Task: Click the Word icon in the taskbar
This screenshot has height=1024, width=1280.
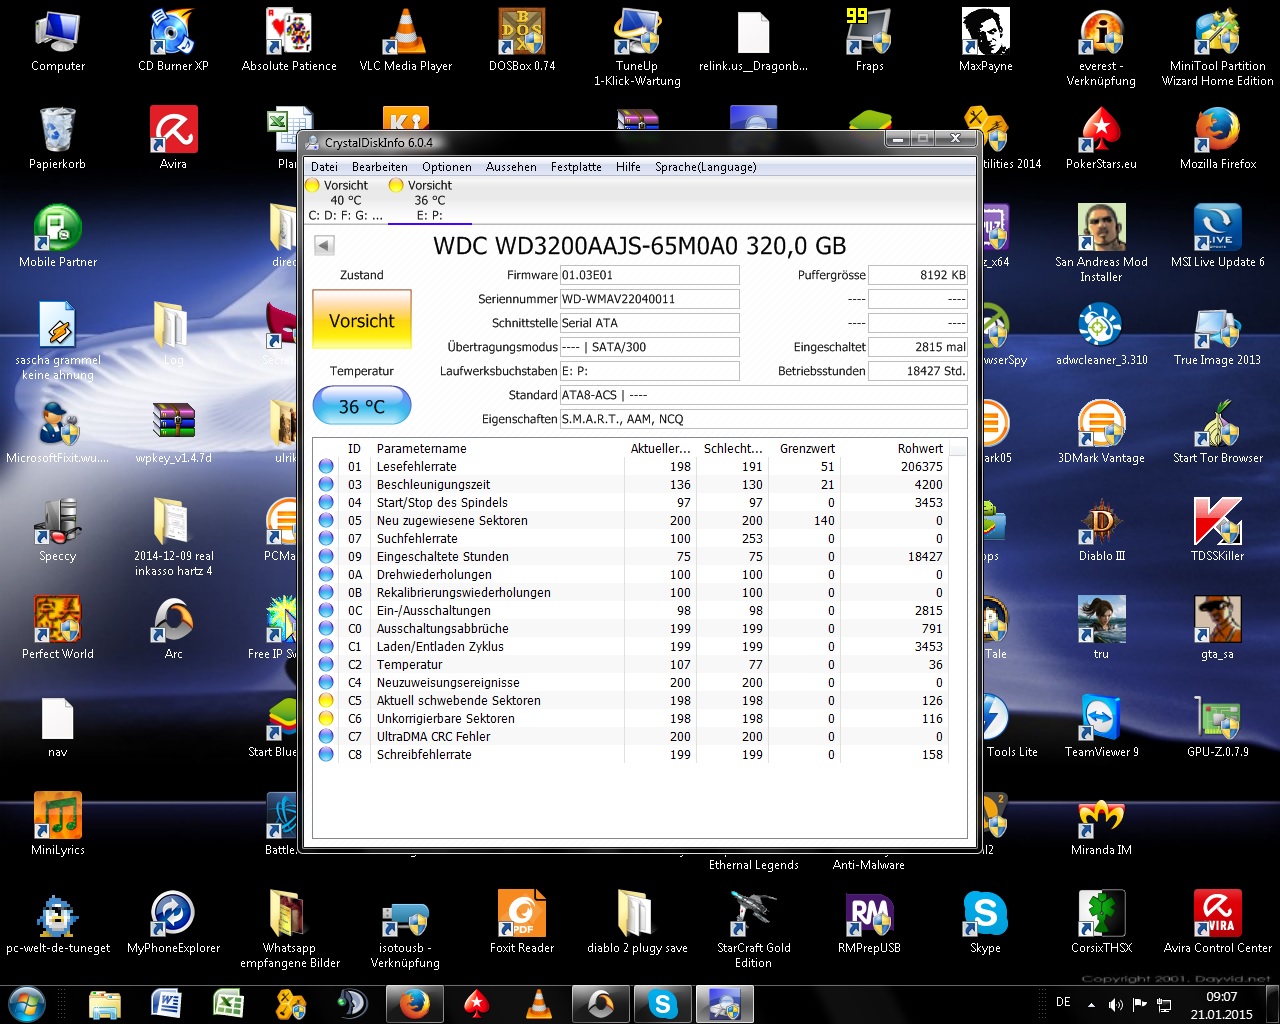Action: 166,1003
